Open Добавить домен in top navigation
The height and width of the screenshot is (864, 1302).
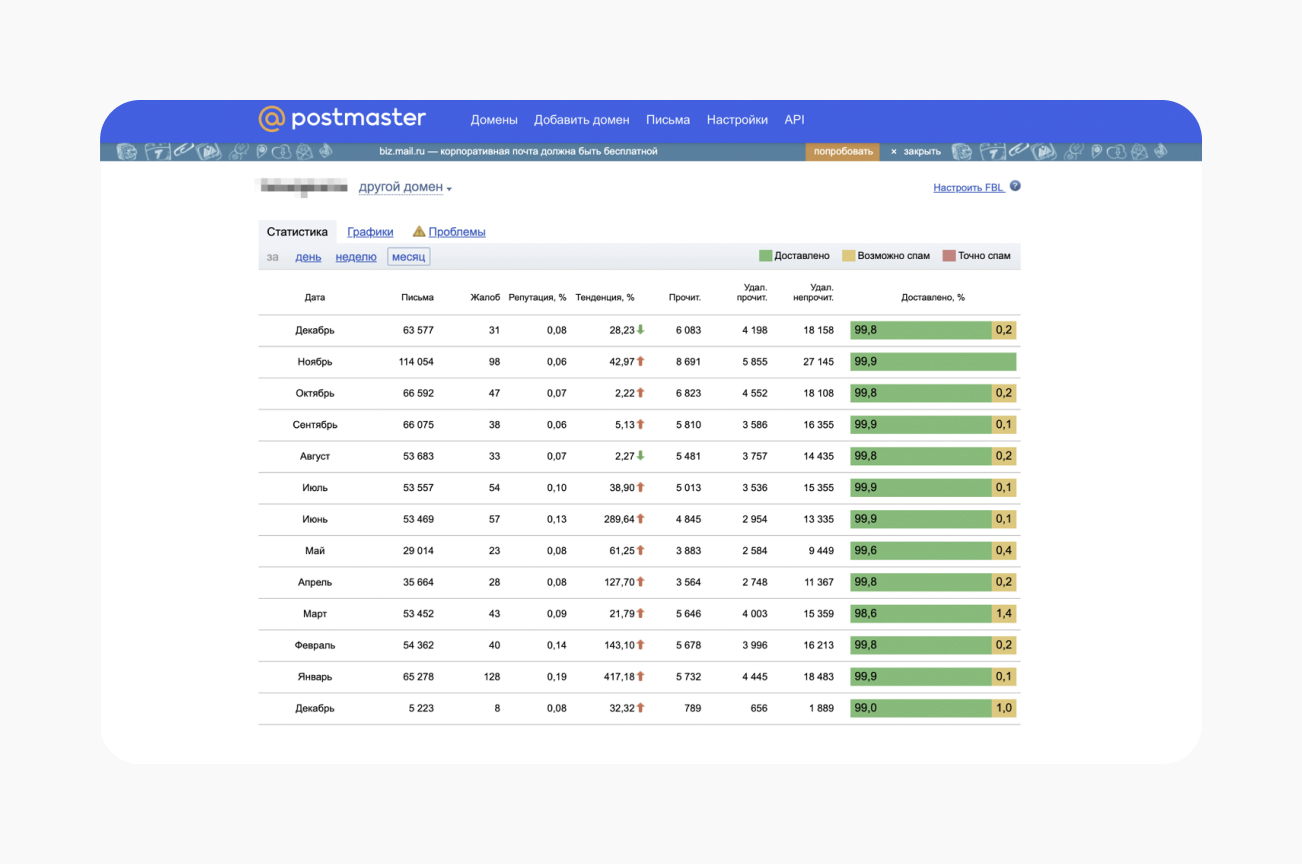click(x=582, y=120)
